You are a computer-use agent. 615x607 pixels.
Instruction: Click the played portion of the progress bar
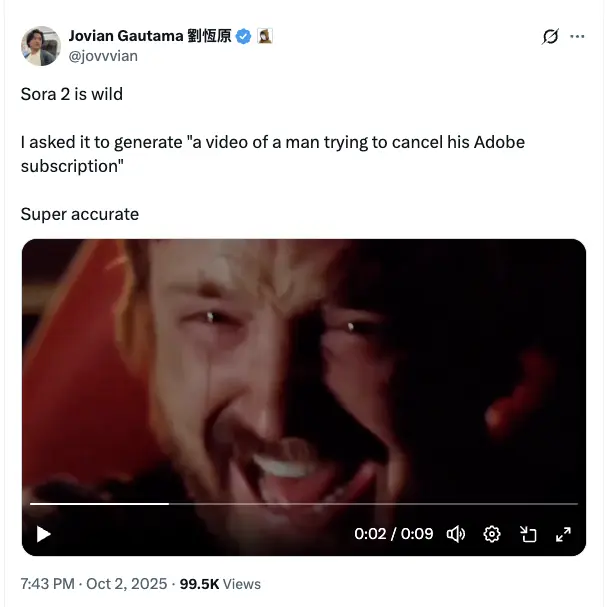click(x=99, y=504)
